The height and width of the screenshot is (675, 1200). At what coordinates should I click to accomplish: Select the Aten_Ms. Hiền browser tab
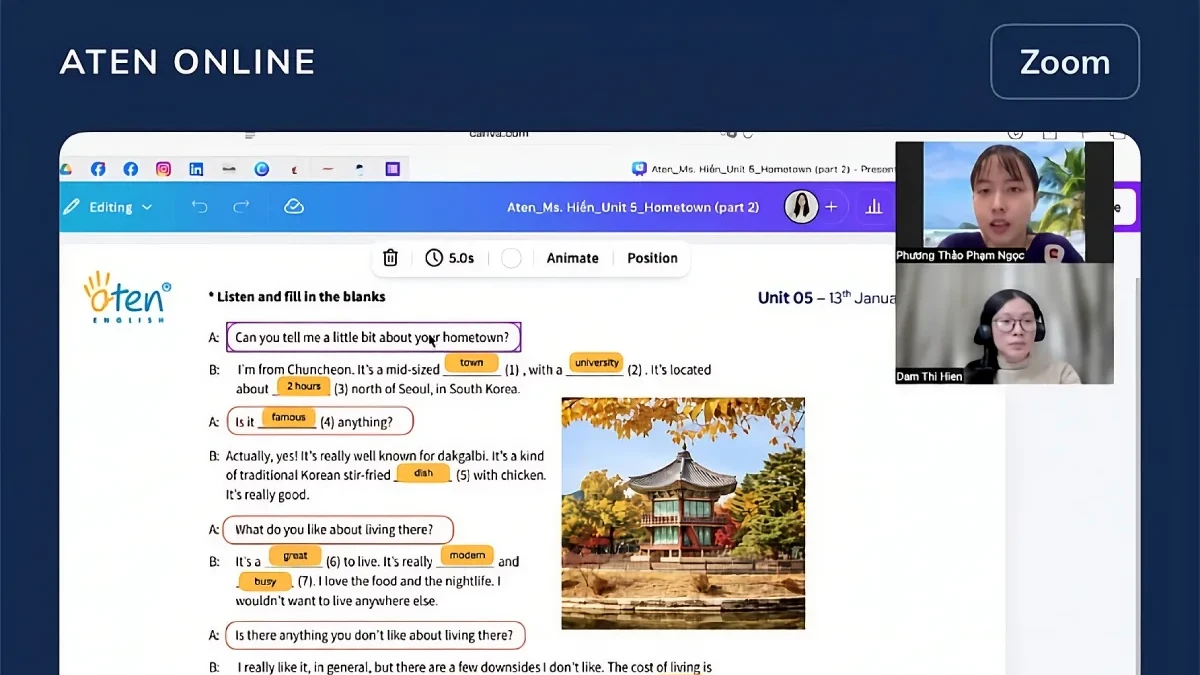[x=763, y=169]
